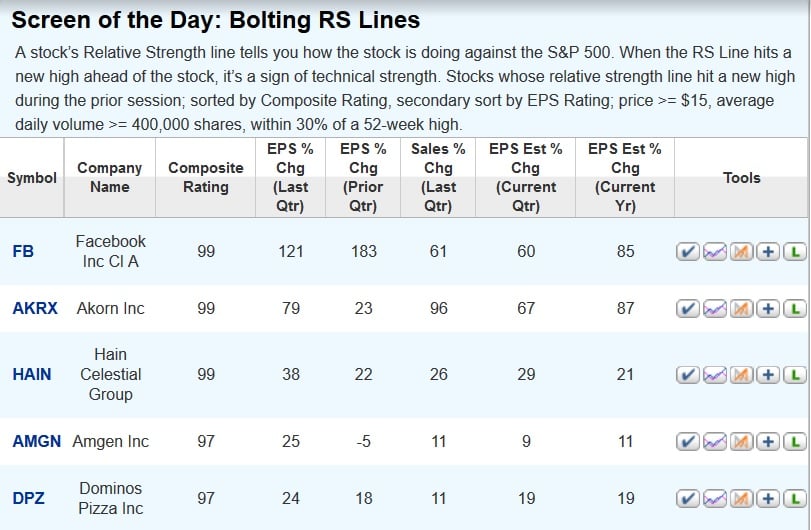Open the AMGN ticker link
Image resolution: width=811 pixels, height=530 pixels.
point(37,442)
